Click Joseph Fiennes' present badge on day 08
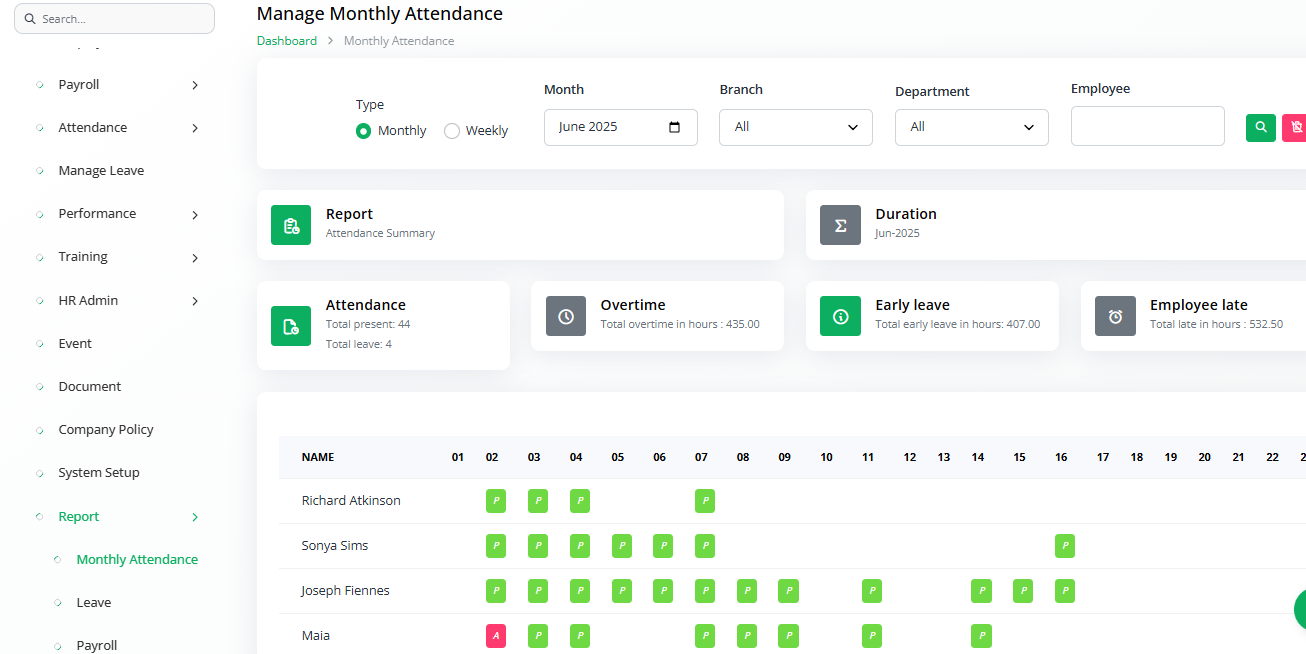Viewport: 1306px width, 654px height. pos(747,591)
